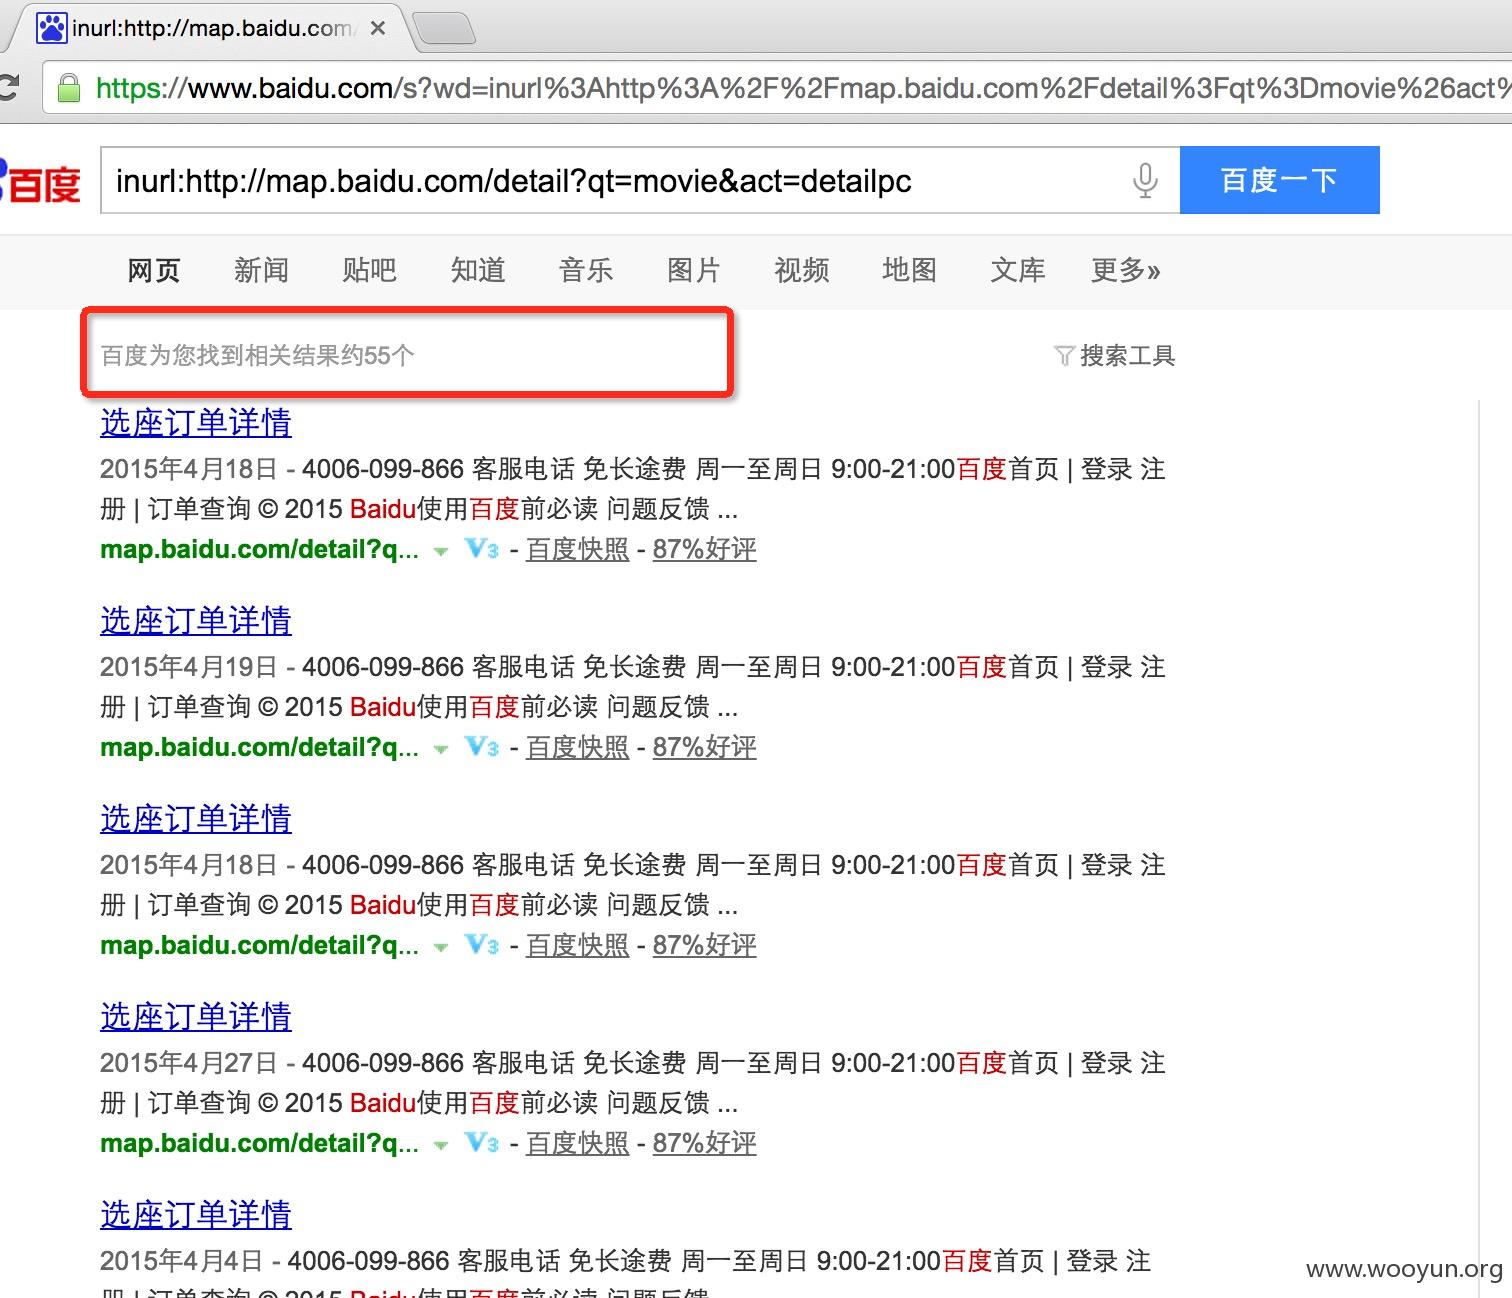View 87%好评 rating of April 19 result
Viewport: 1512px width, 1298px height.
coord(705,747)
